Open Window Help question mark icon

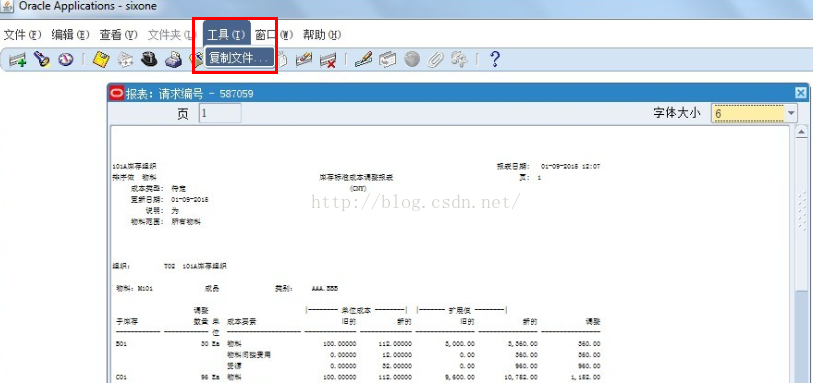(x=495, y=59)
